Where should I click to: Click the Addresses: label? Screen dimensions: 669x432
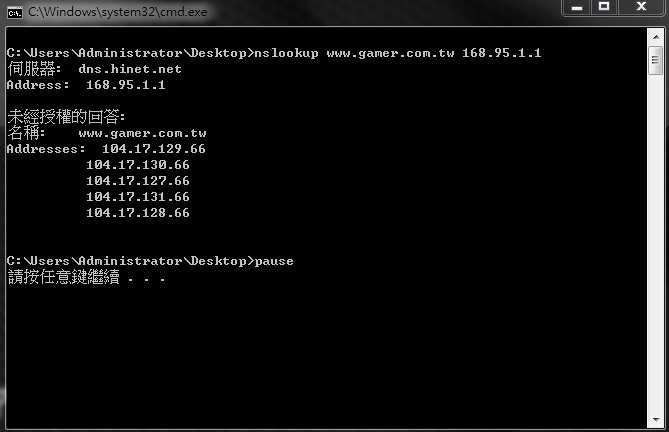click(x=46, y=149)
